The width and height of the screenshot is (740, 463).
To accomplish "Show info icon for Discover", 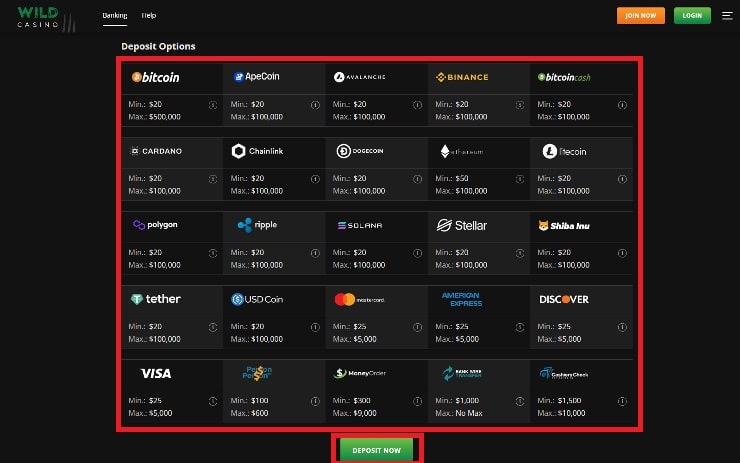I will pos(622,327).
